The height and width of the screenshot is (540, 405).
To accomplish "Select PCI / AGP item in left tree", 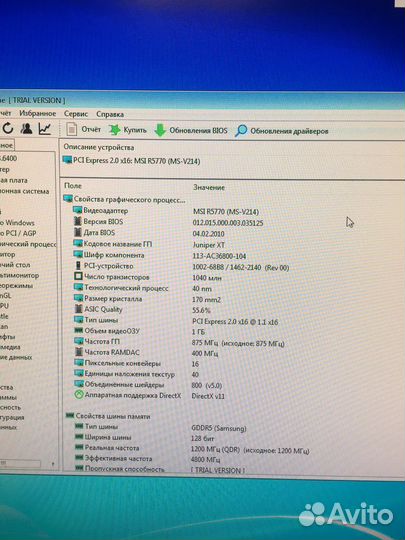I will pyautogui.click(x=18, y=233).
